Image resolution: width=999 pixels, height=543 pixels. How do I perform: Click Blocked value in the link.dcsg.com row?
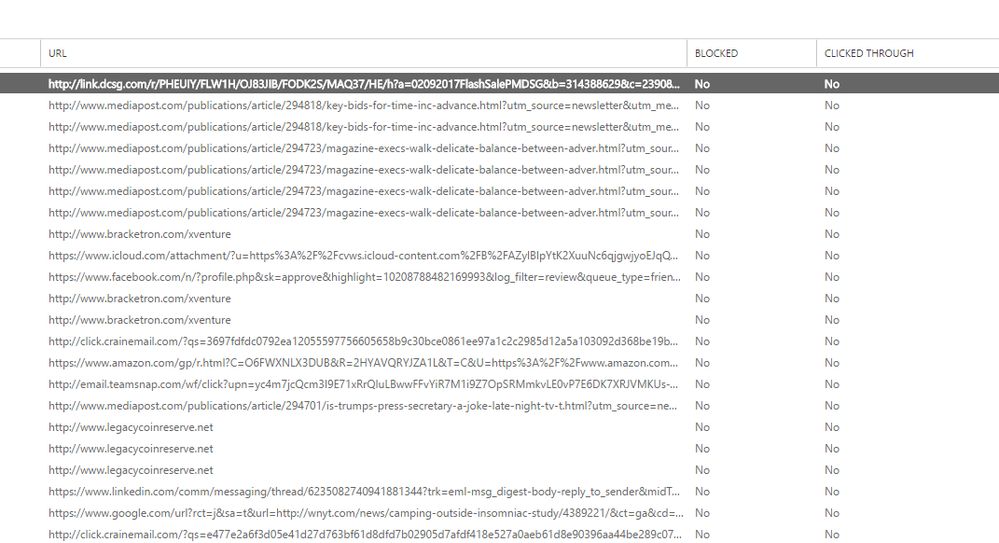pyautogui.click(x=702, y=84)
